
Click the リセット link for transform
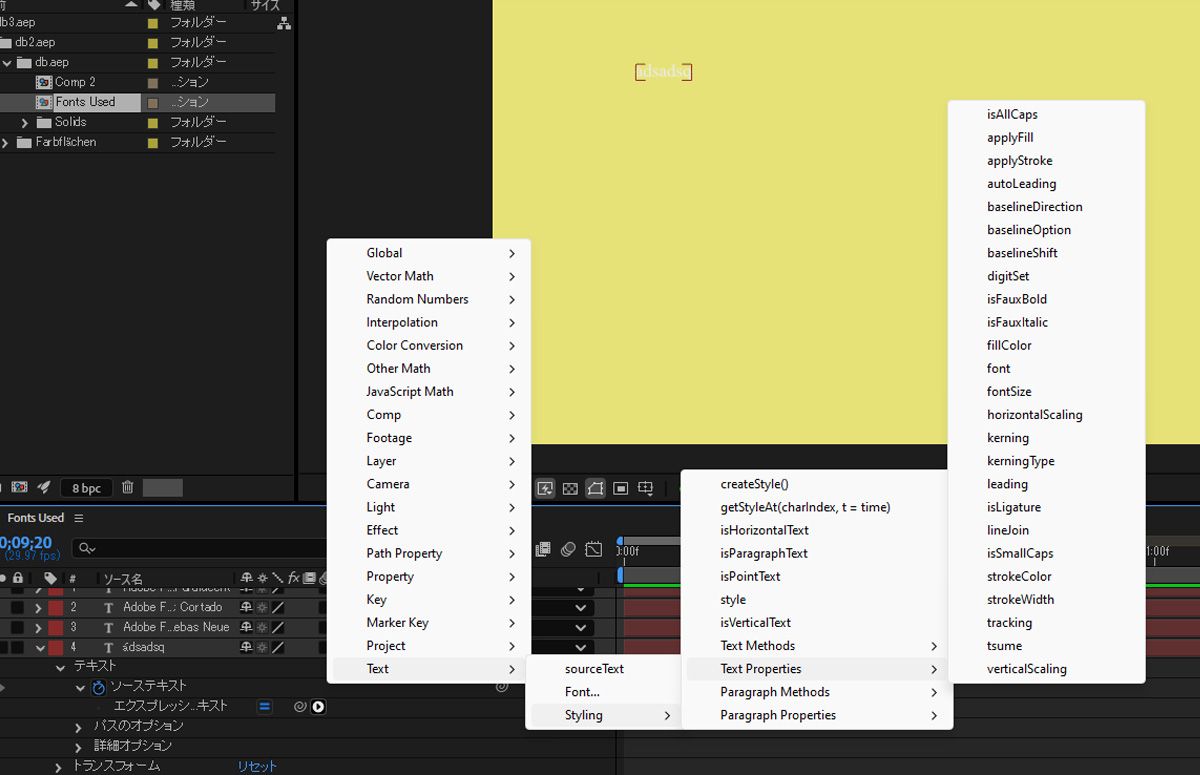click(x=257, y=766)
